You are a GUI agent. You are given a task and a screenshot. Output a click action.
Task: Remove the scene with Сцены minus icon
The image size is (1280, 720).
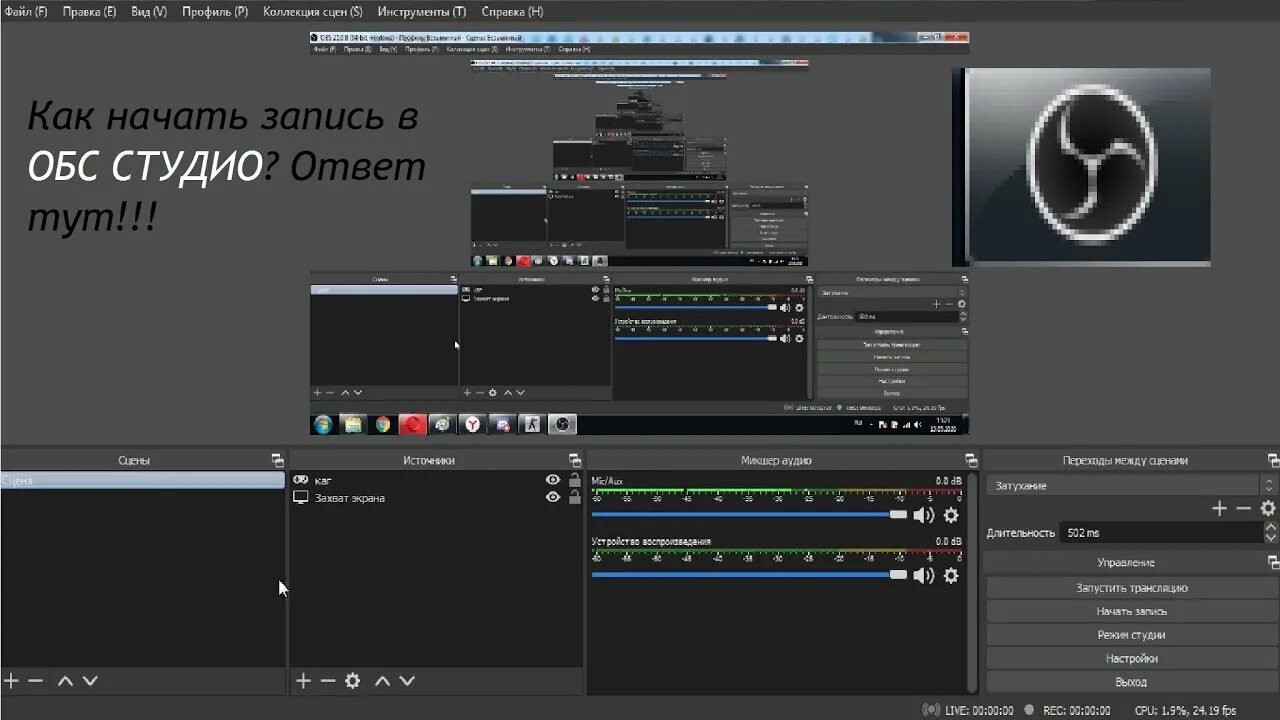[x=35, y=681]
